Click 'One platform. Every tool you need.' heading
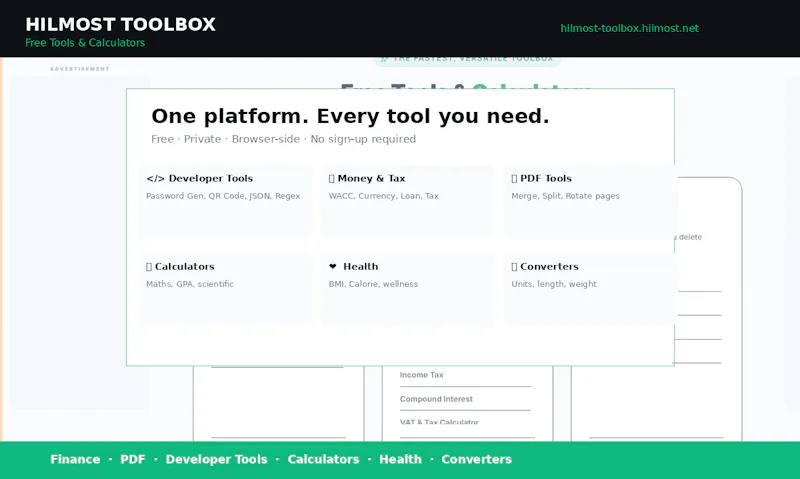The width and height of the screenshot is (800, 479). (350, 116)
